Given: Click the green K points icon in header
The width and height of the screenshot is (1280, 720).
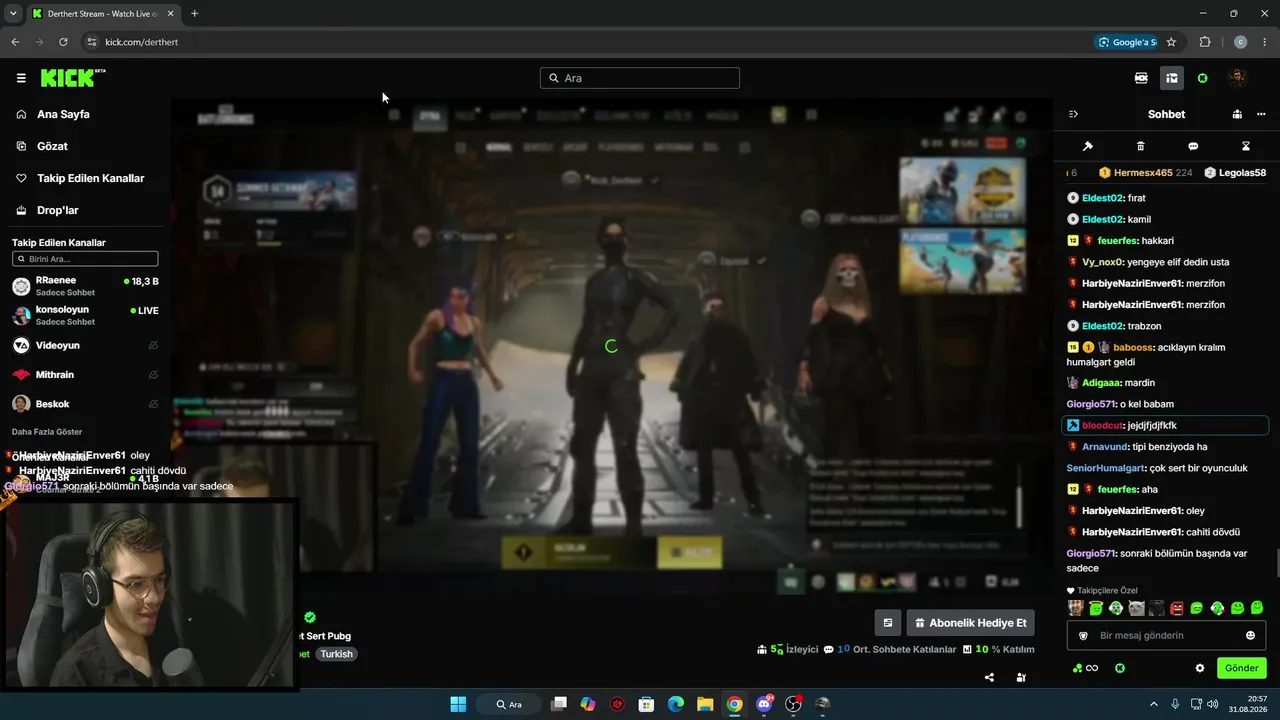Looking at the screenshot, I should (x=1202, y=78).
